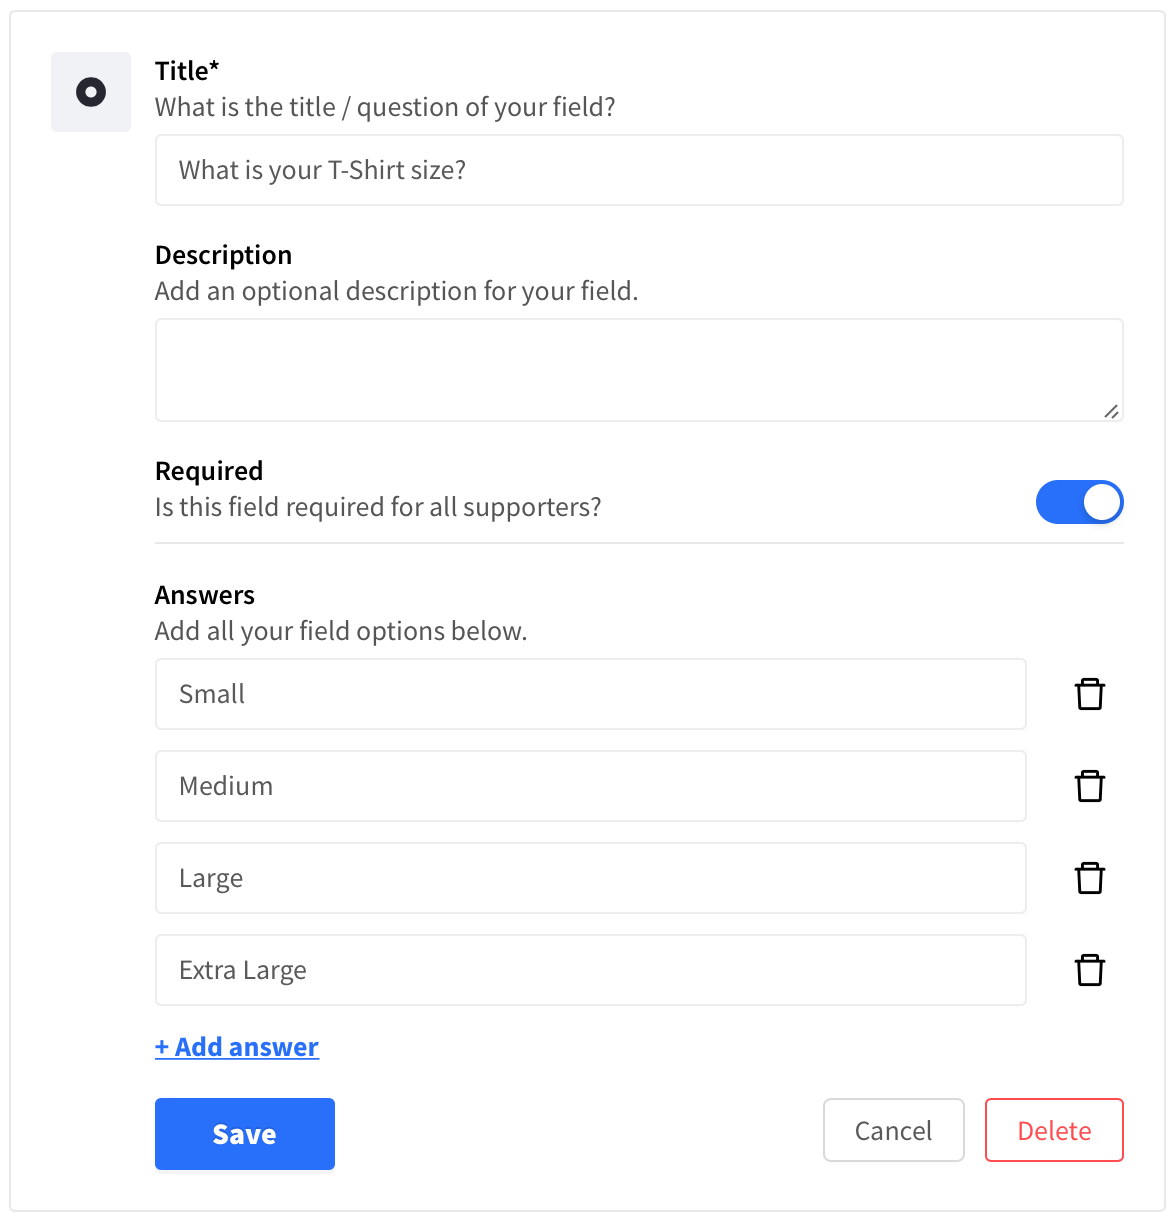The image size is (1176, 1222).
Task: Click inside the Description text area
Action: (639, 370)
